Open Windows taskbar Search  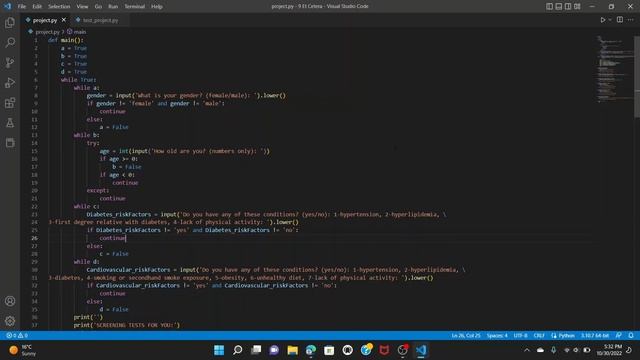tap(238, 350)
